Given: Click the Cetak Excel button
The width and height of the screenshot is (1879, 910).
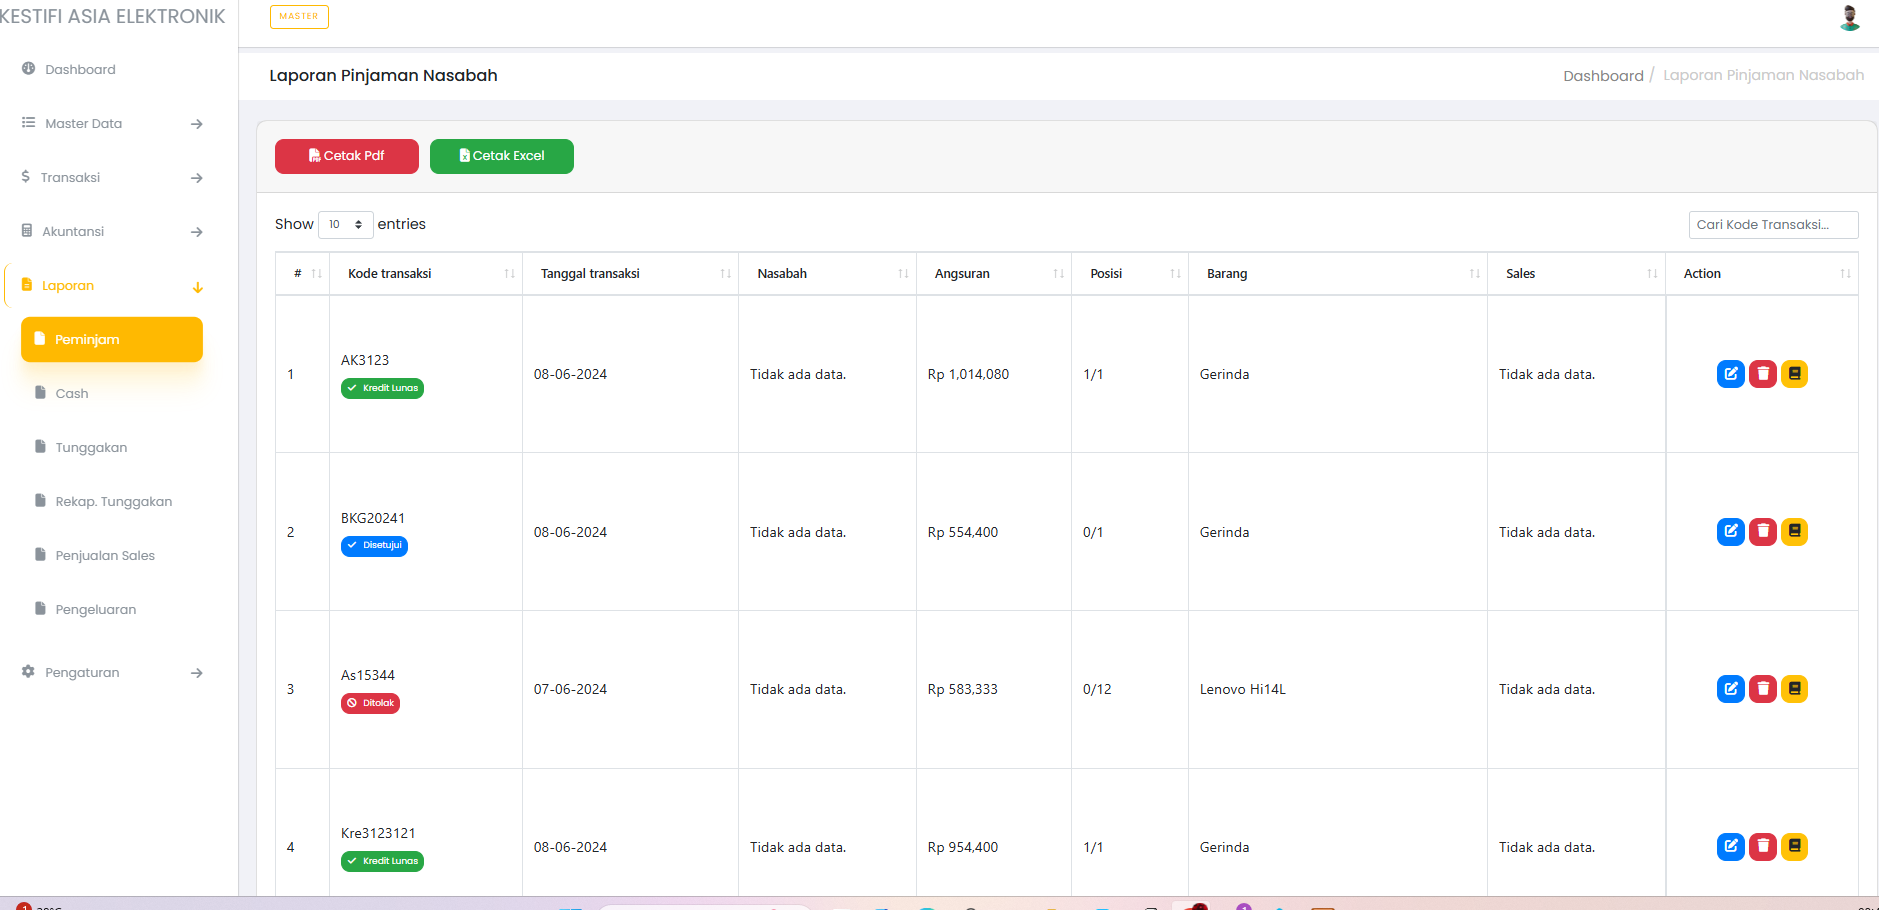Looking at the screenshot, I should tap(501, 156).
